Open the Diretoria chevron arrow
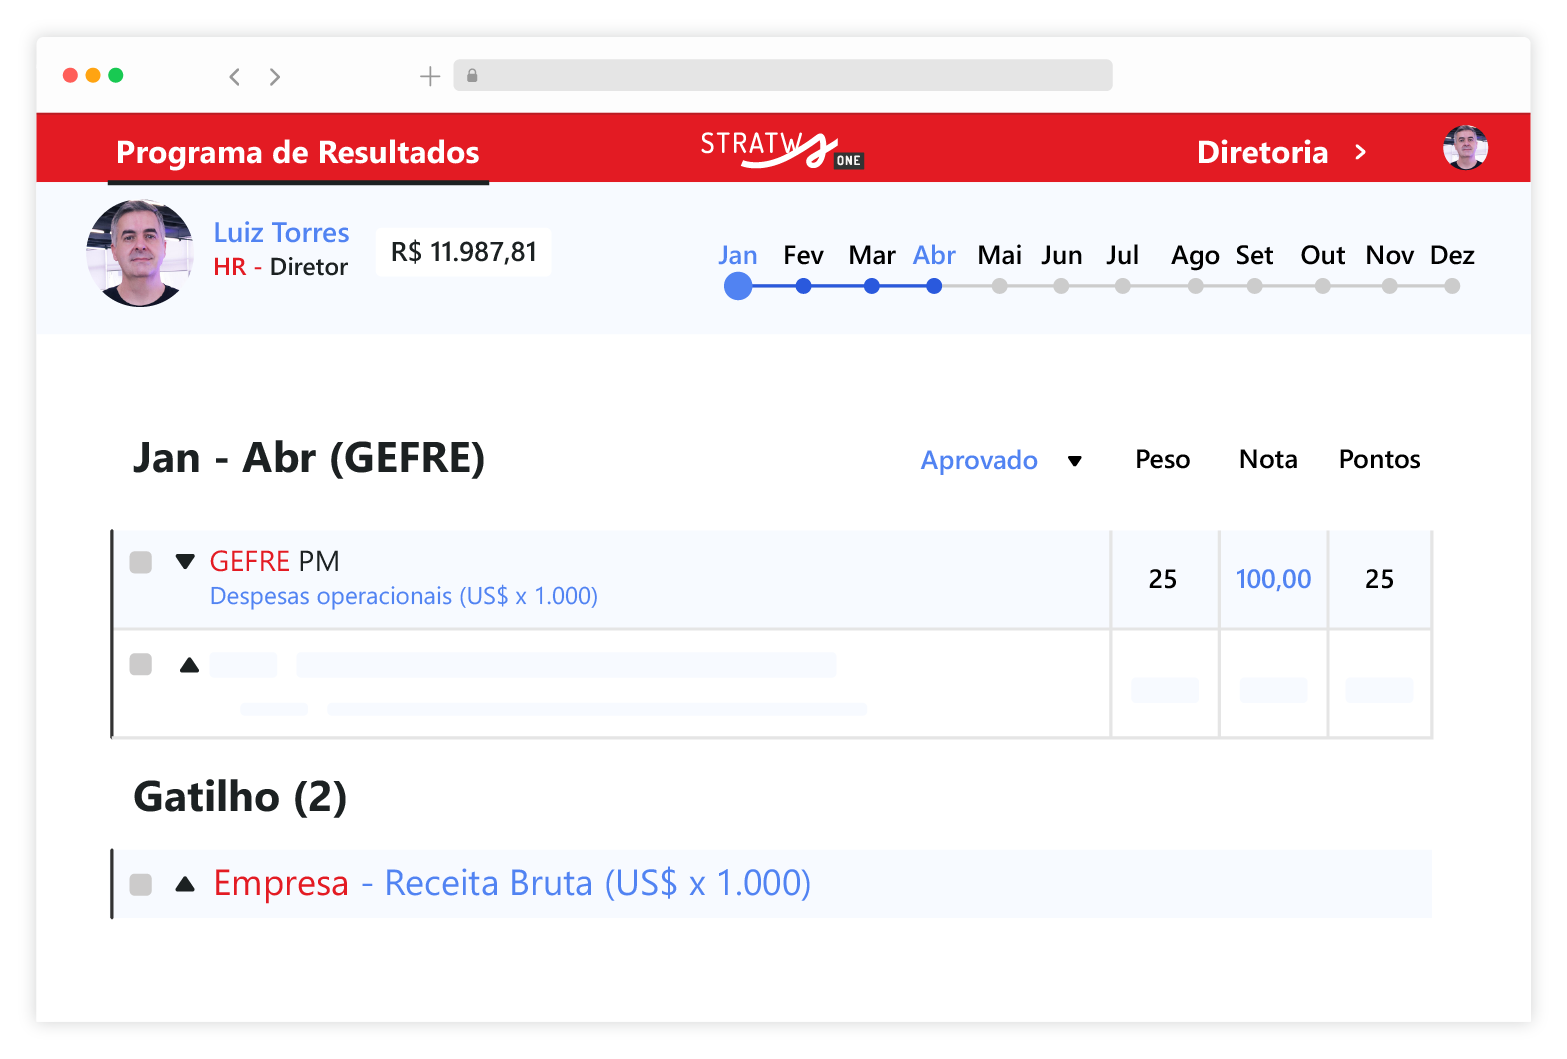 coord(1360,152)
